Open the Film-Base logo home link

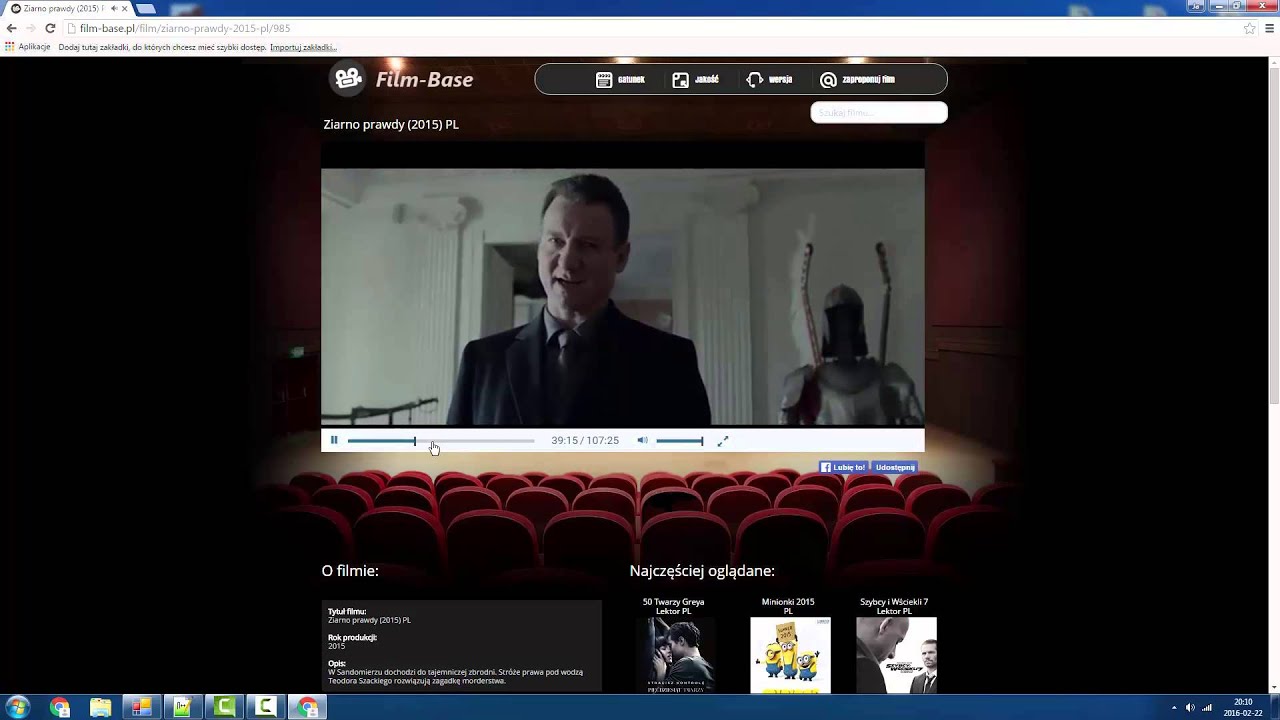tap(403, 79)
